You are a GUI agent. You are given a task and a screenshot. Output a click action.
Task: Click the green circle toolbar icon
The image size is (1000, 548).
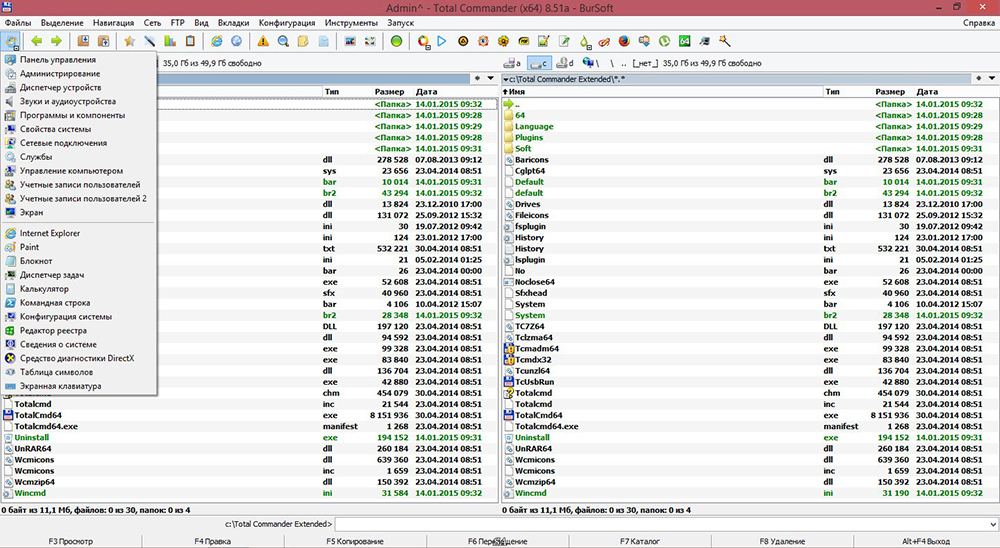click(x=397, y=41)
